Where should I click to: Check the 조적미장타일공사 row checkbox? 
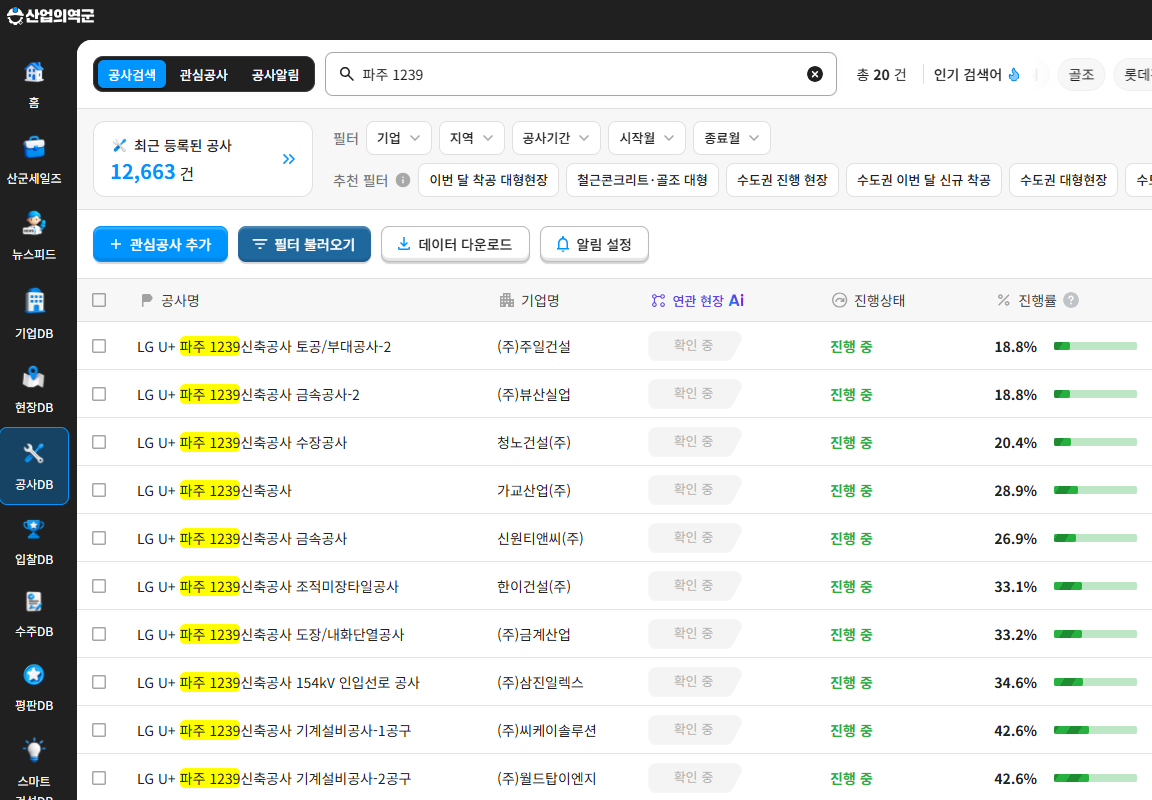point(99,586)
